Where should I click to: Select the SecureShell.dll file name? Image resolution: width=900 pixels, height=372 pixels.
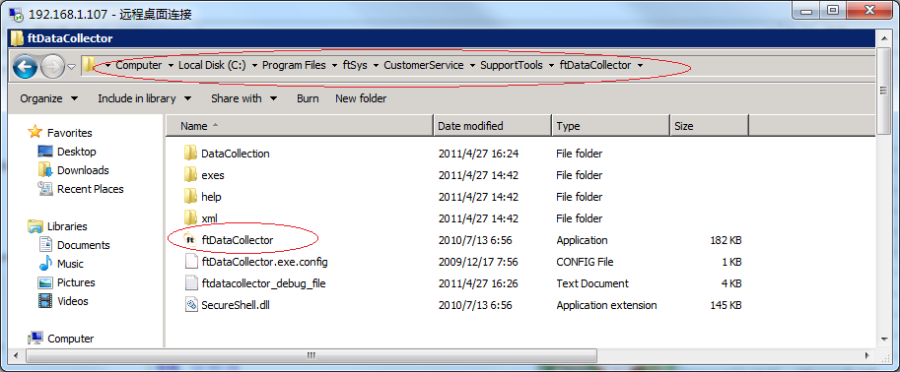coord(235,305)
